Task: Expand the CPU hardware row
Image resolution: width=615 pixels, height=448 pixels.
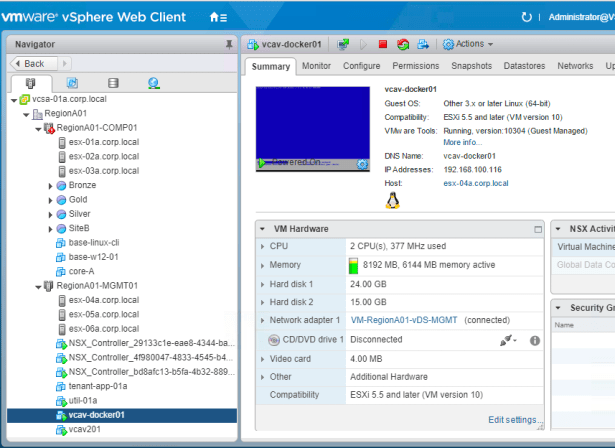Action: click(x=262, y=247)
